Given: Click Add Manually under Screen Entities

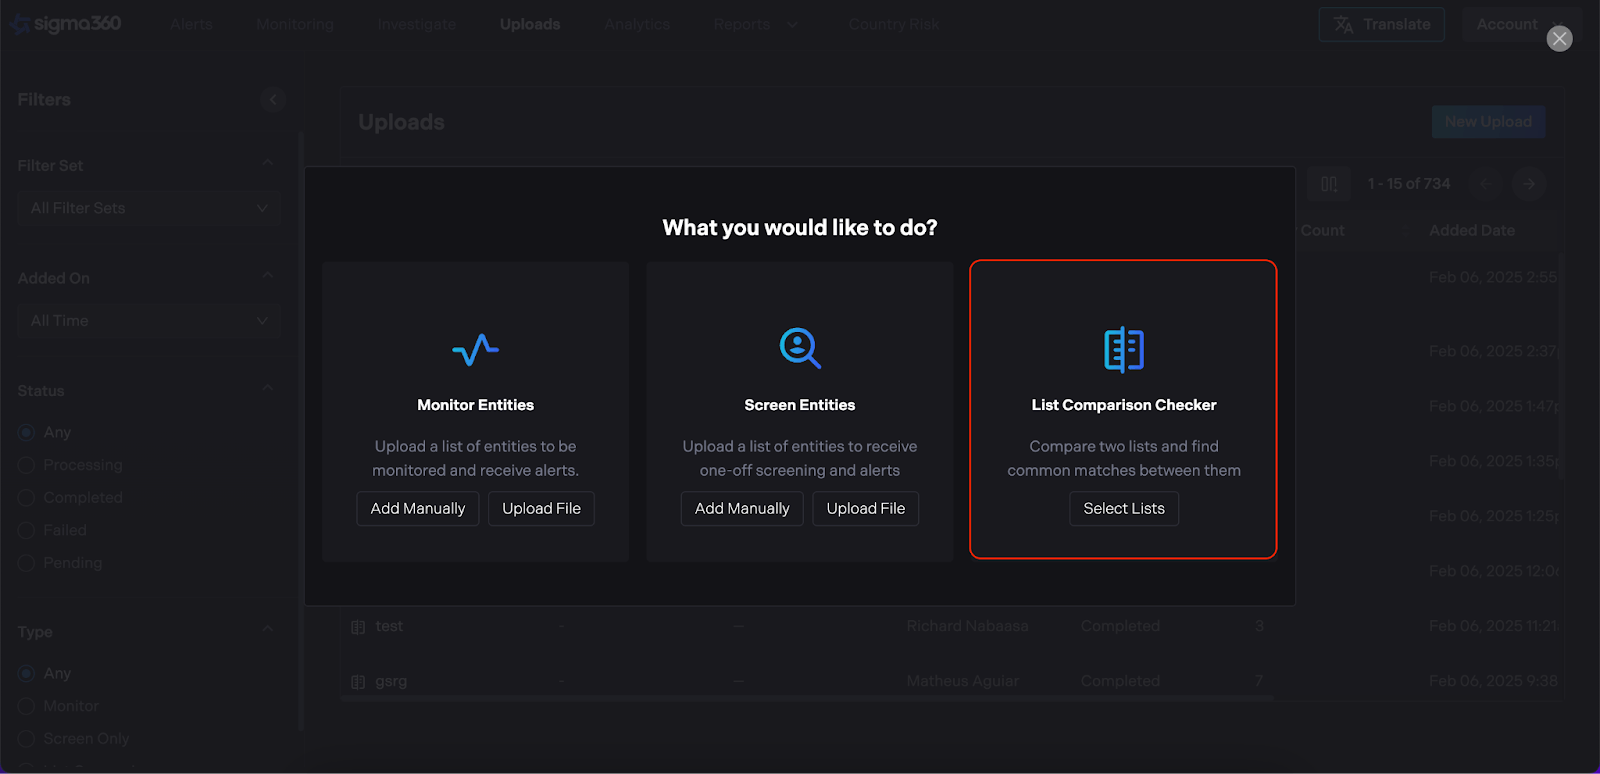Looking at the screenshot, I should (x=742, y=509).
